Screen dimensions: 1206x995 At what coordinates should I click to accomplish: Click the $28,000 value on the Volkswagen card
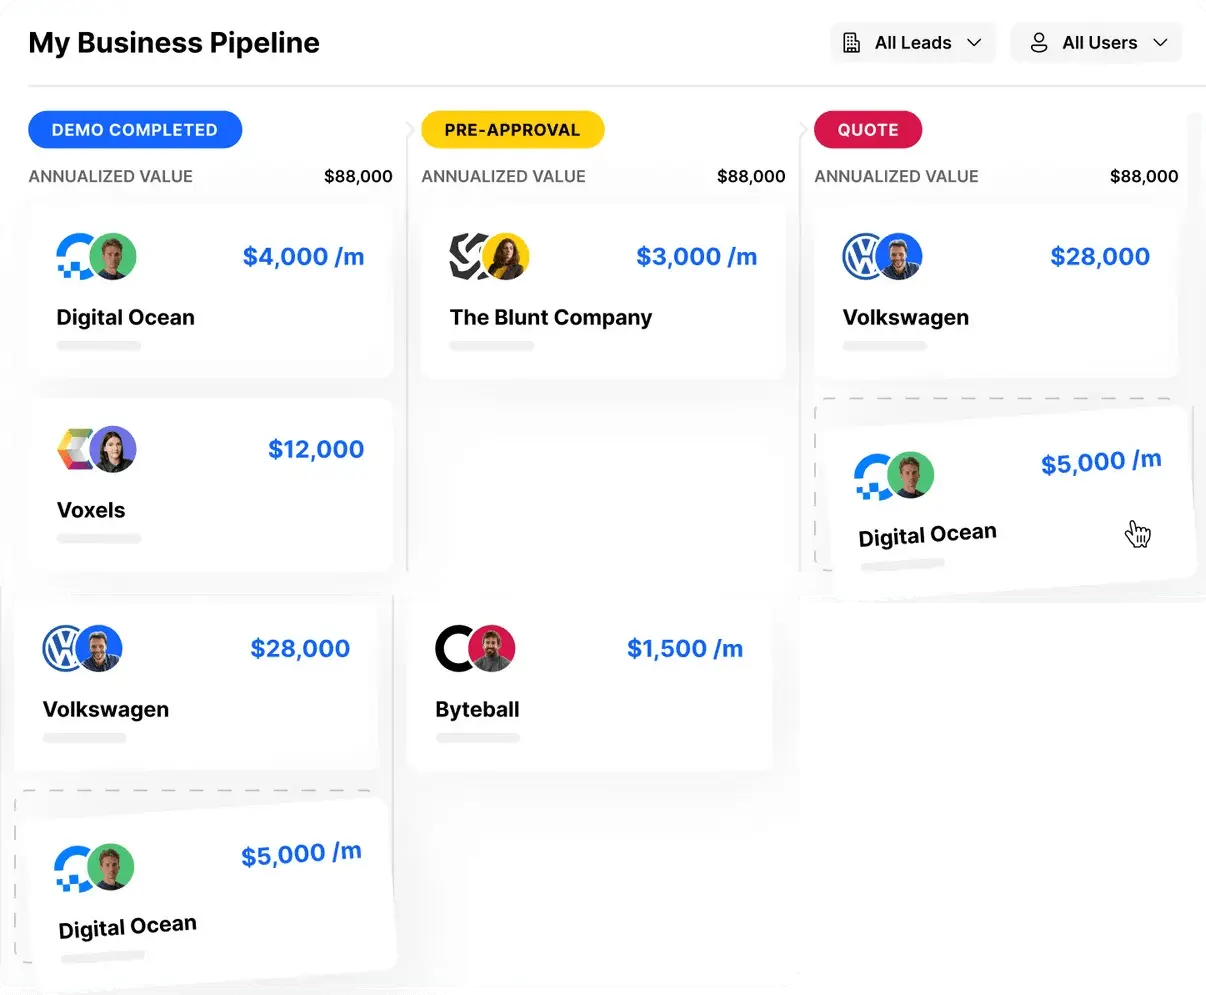pos(1100,256)
